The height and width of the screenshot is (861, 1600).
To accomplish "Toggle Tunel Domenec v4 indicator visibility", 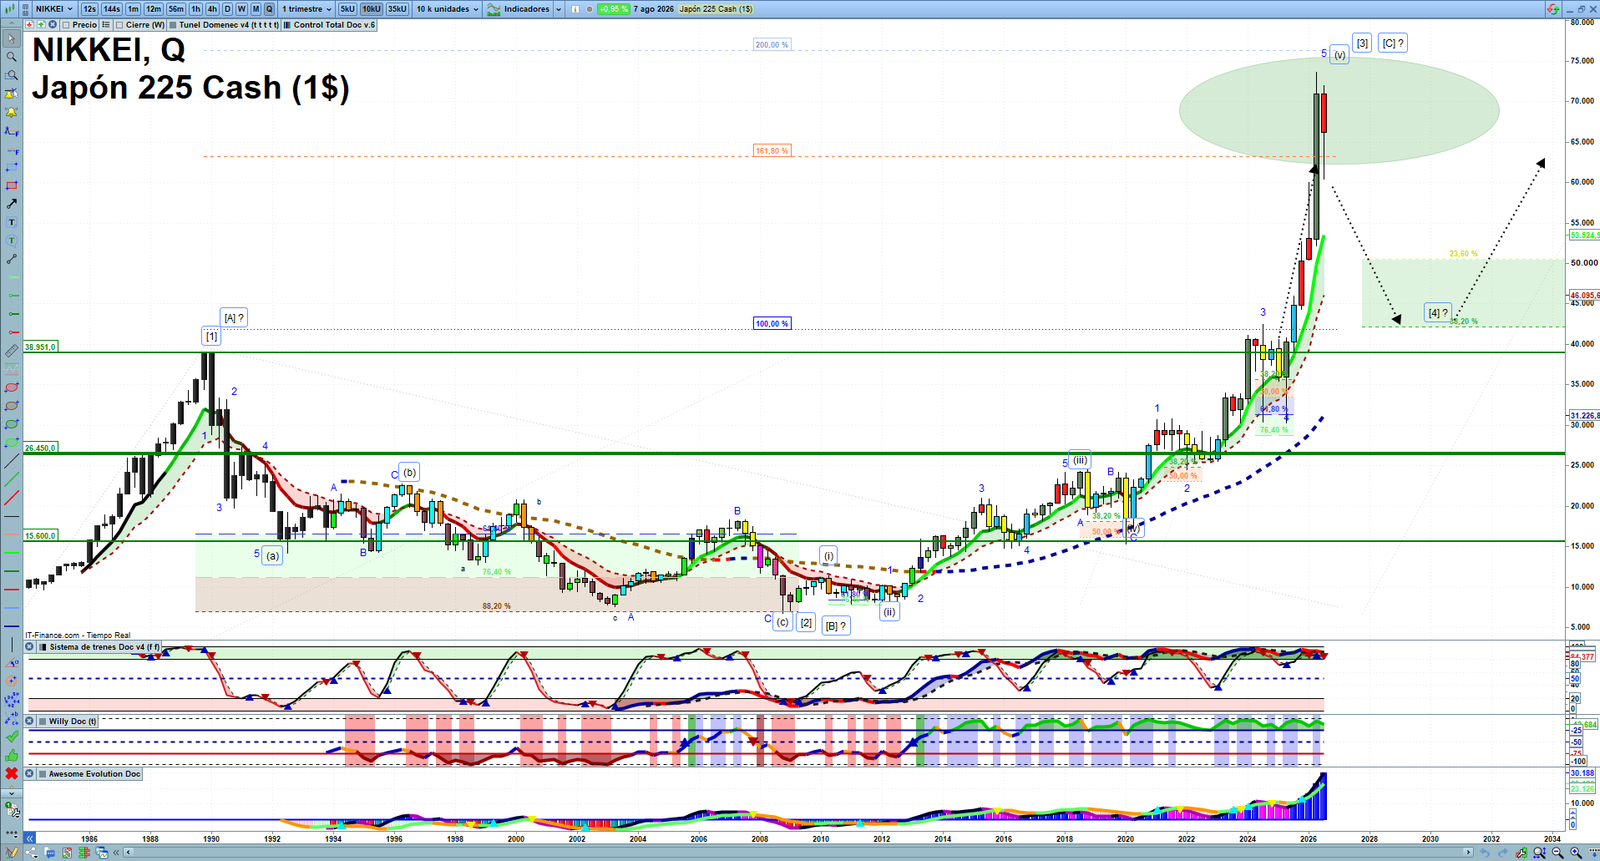I will point(173,25).
